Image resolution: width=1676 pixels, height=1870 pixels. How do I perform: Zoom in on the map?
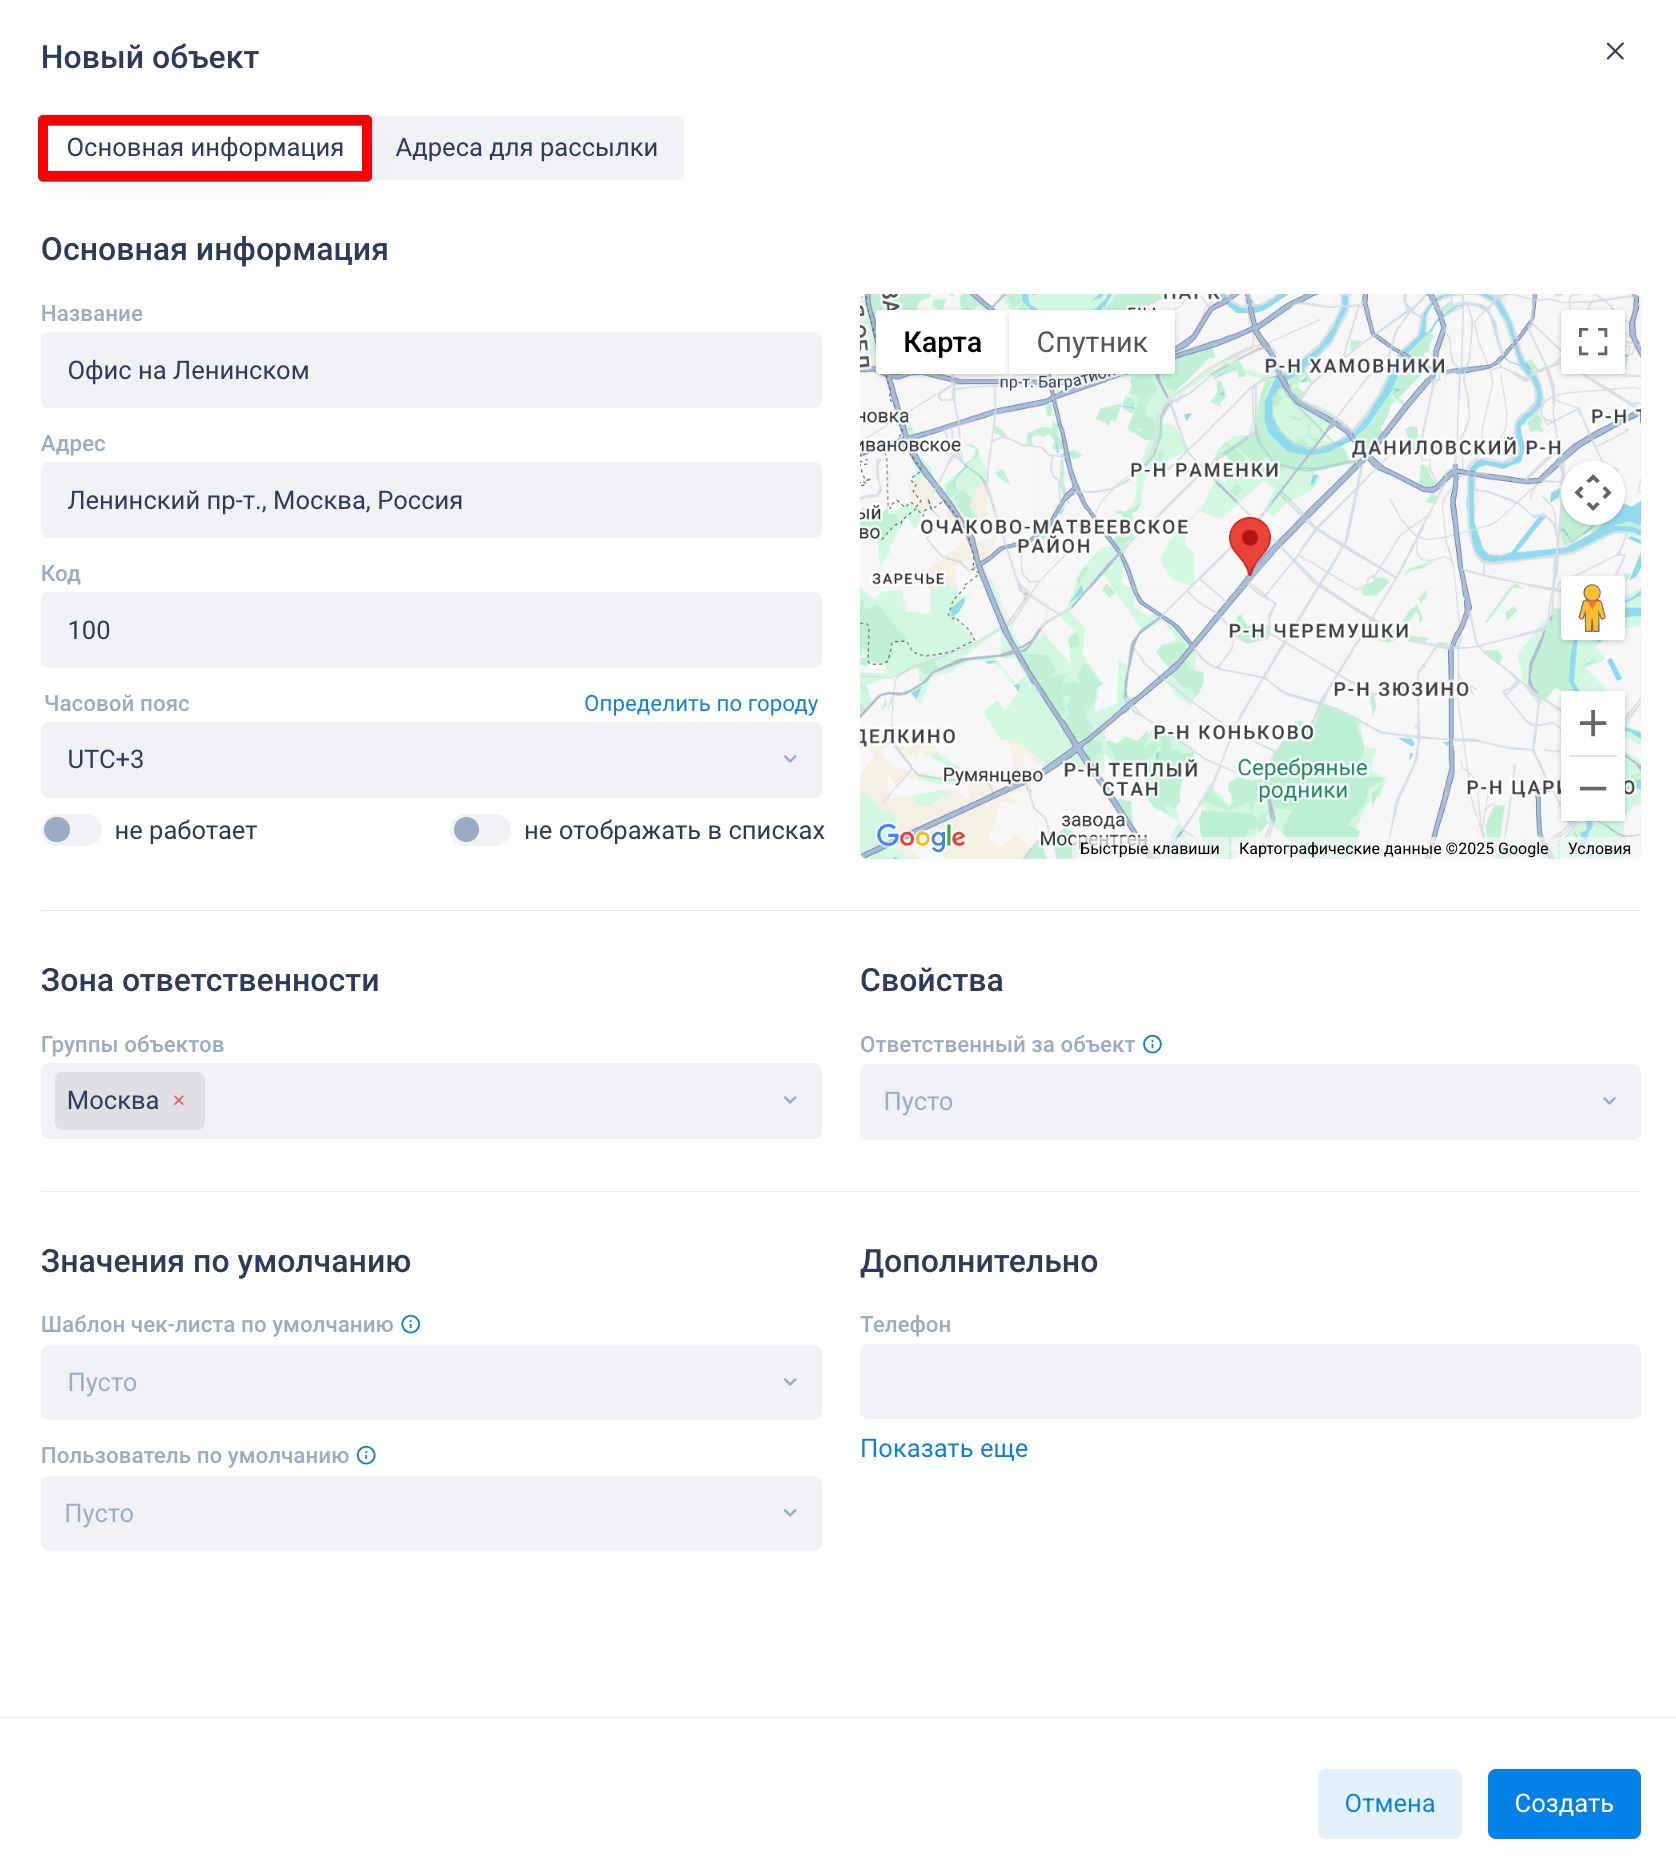(x=1592, y=723)
